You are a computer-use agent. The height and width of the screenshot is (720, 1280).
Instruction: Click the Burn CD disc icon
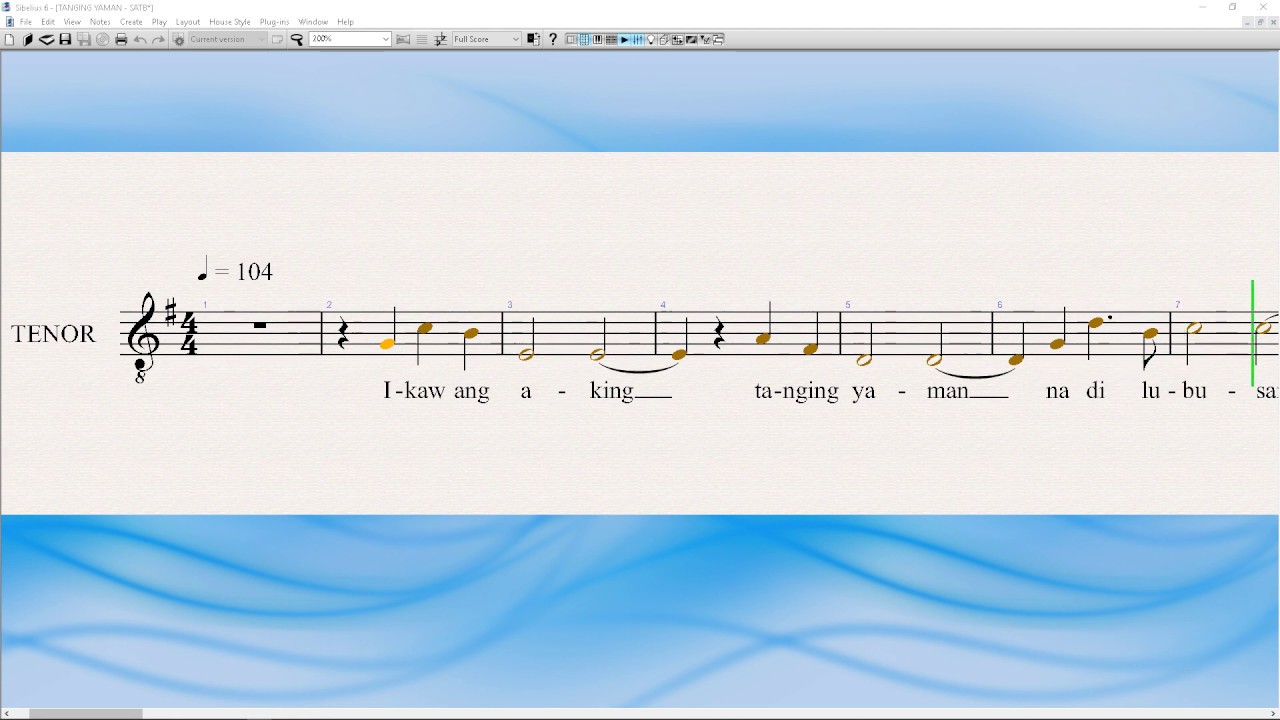(102, 39)
